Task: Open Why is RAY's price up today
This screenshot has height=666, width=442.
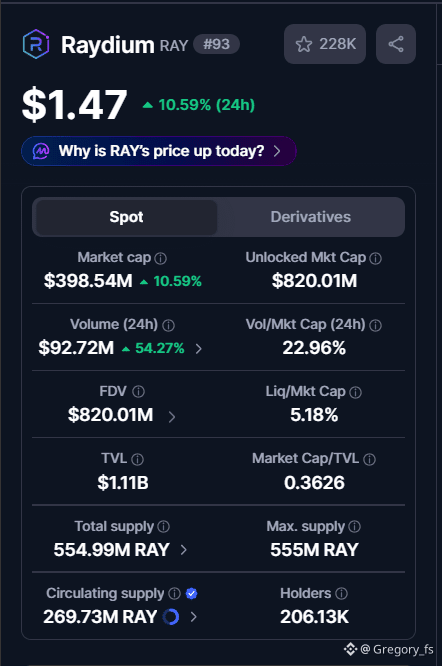Action: [x=159, y=151]
